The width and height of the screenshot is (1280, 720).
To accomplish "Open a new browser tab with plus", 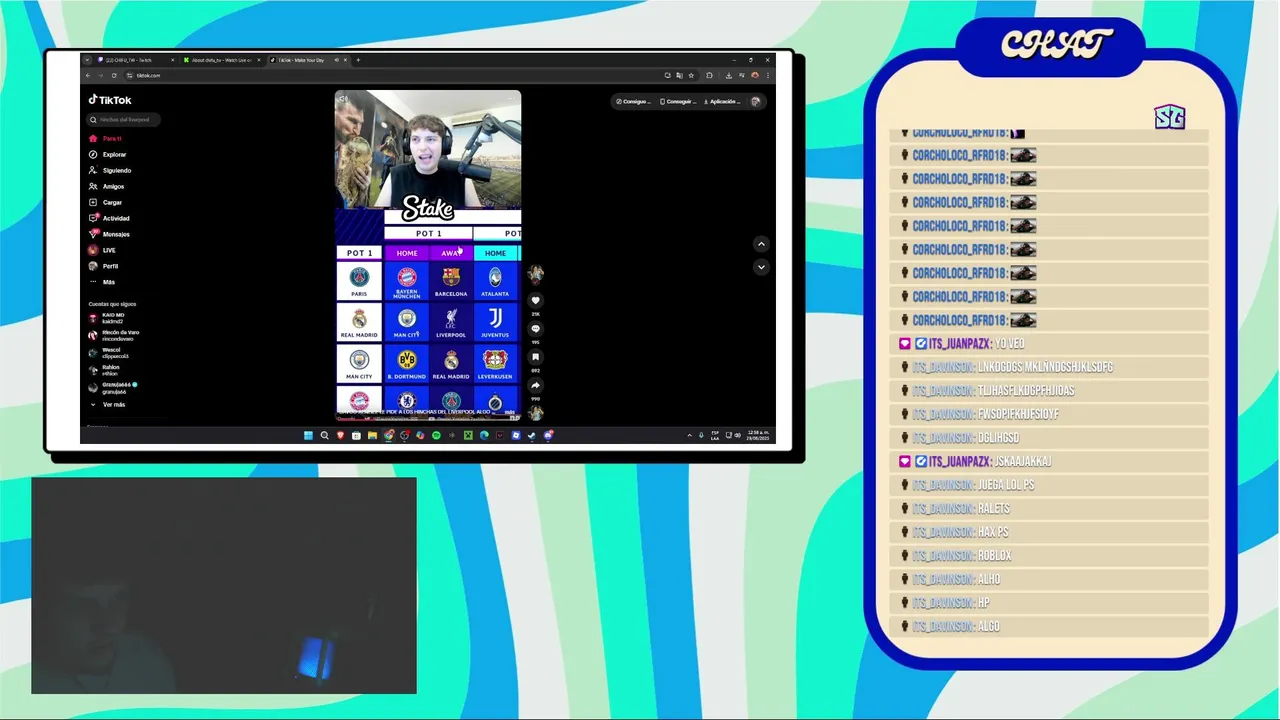I will 358,60.
